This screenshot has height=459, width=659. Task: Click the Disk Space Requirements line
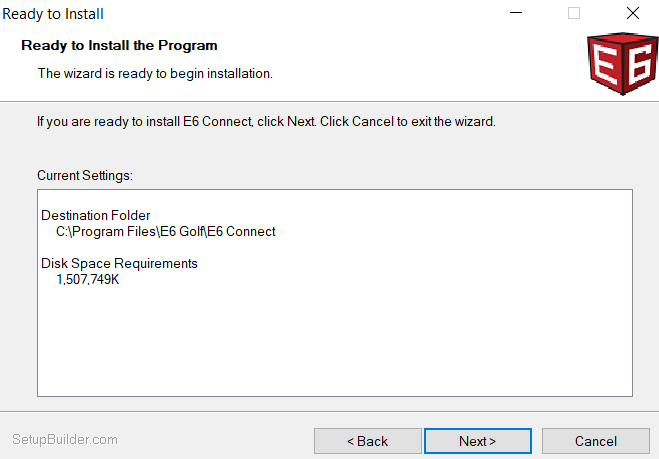point(119,263)
